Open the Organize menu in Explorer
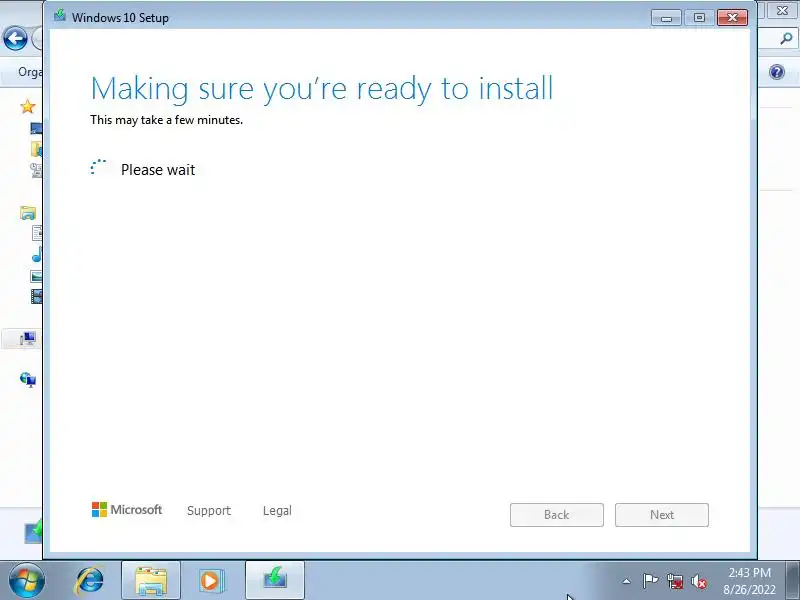Viewport: 800px width, 600px height. pos(30,72)
